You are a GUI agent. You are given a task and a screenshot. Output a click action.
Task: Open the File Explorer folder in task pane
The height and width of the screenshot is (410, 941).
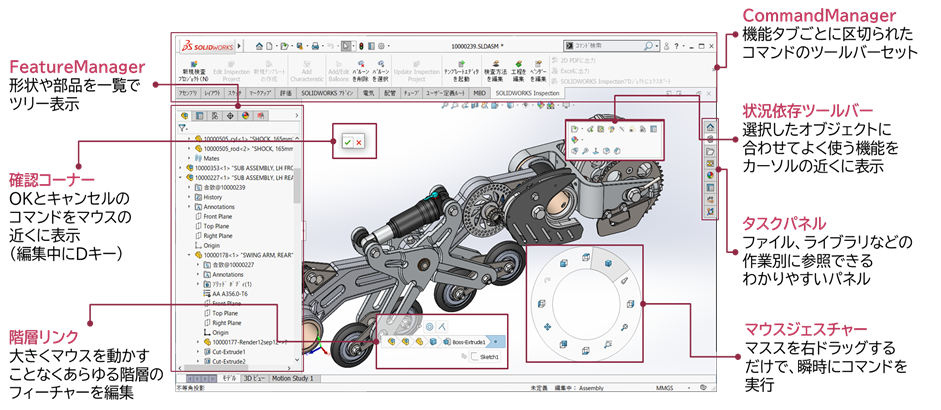click(x=710, y=151)
